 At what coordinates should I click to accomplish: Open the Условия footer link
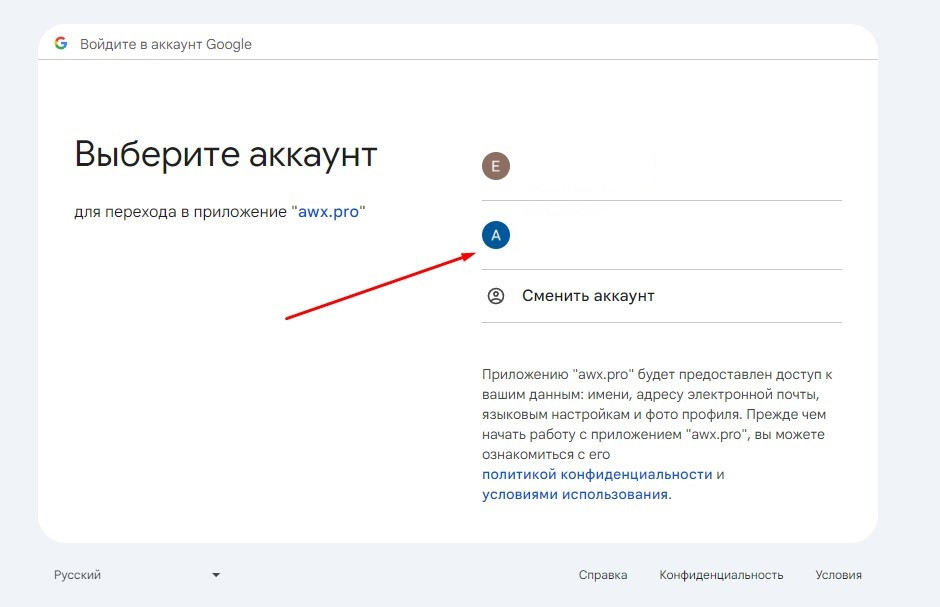tap(838, 575)
